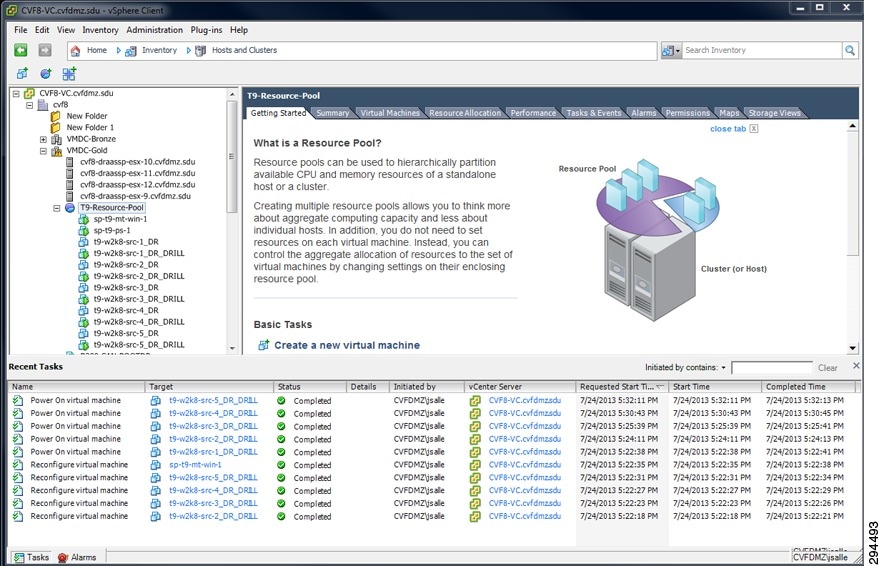Click the Getting Started pane scroll down arrow
This screenshot has width=879, height=566.
[x=852, y=348]
